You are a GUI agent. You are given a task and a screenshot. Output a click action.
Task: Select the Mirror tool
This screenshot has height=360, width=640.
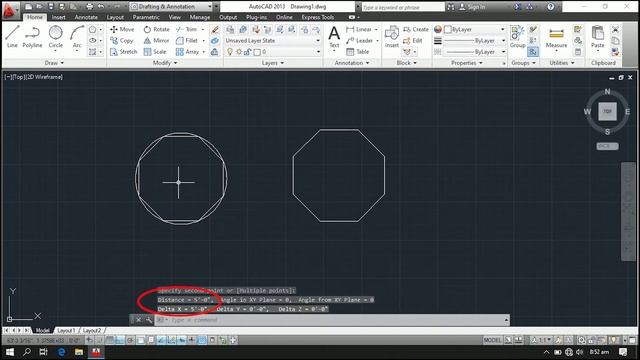click(156, 40)
